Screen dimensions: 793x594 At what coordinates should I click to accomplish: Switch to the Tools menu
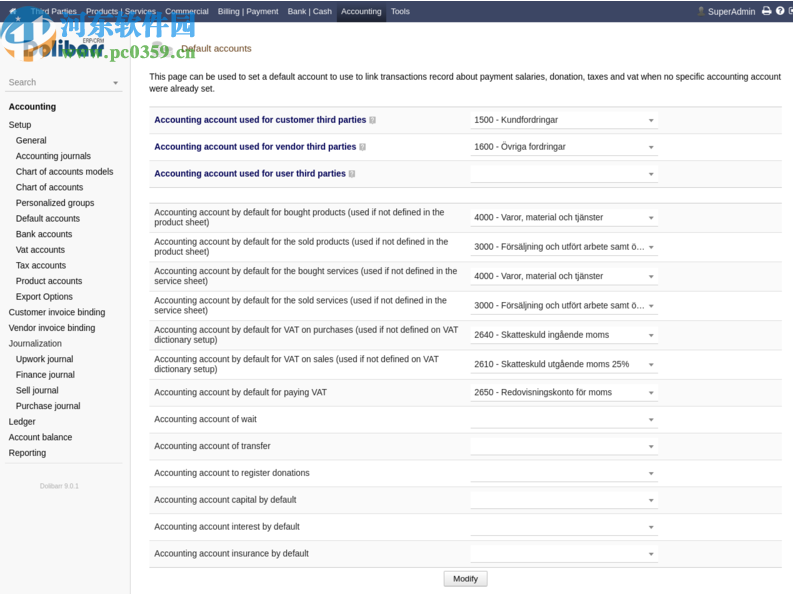(400, 11)
